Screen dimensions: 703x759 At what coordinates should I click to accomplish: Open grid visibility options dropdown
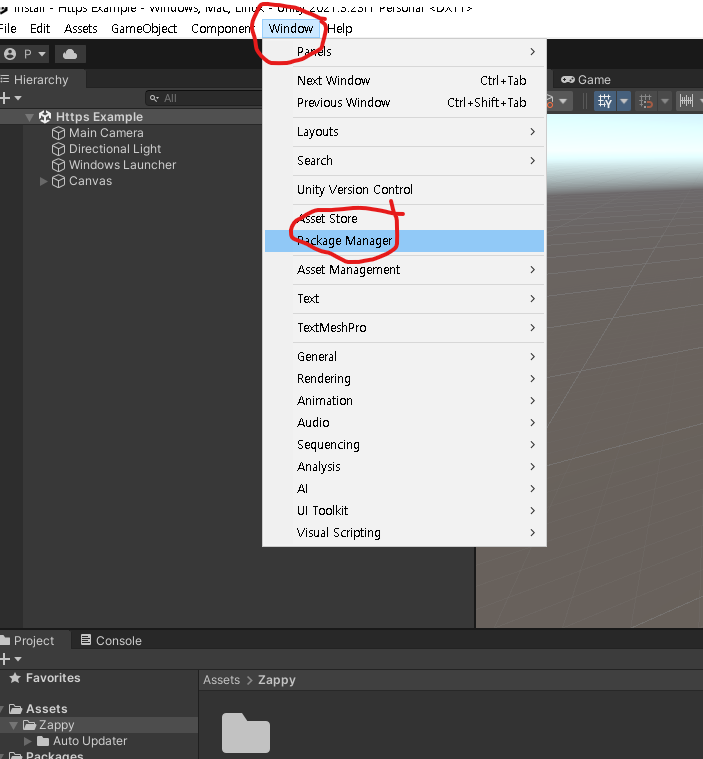pos(624,101)
